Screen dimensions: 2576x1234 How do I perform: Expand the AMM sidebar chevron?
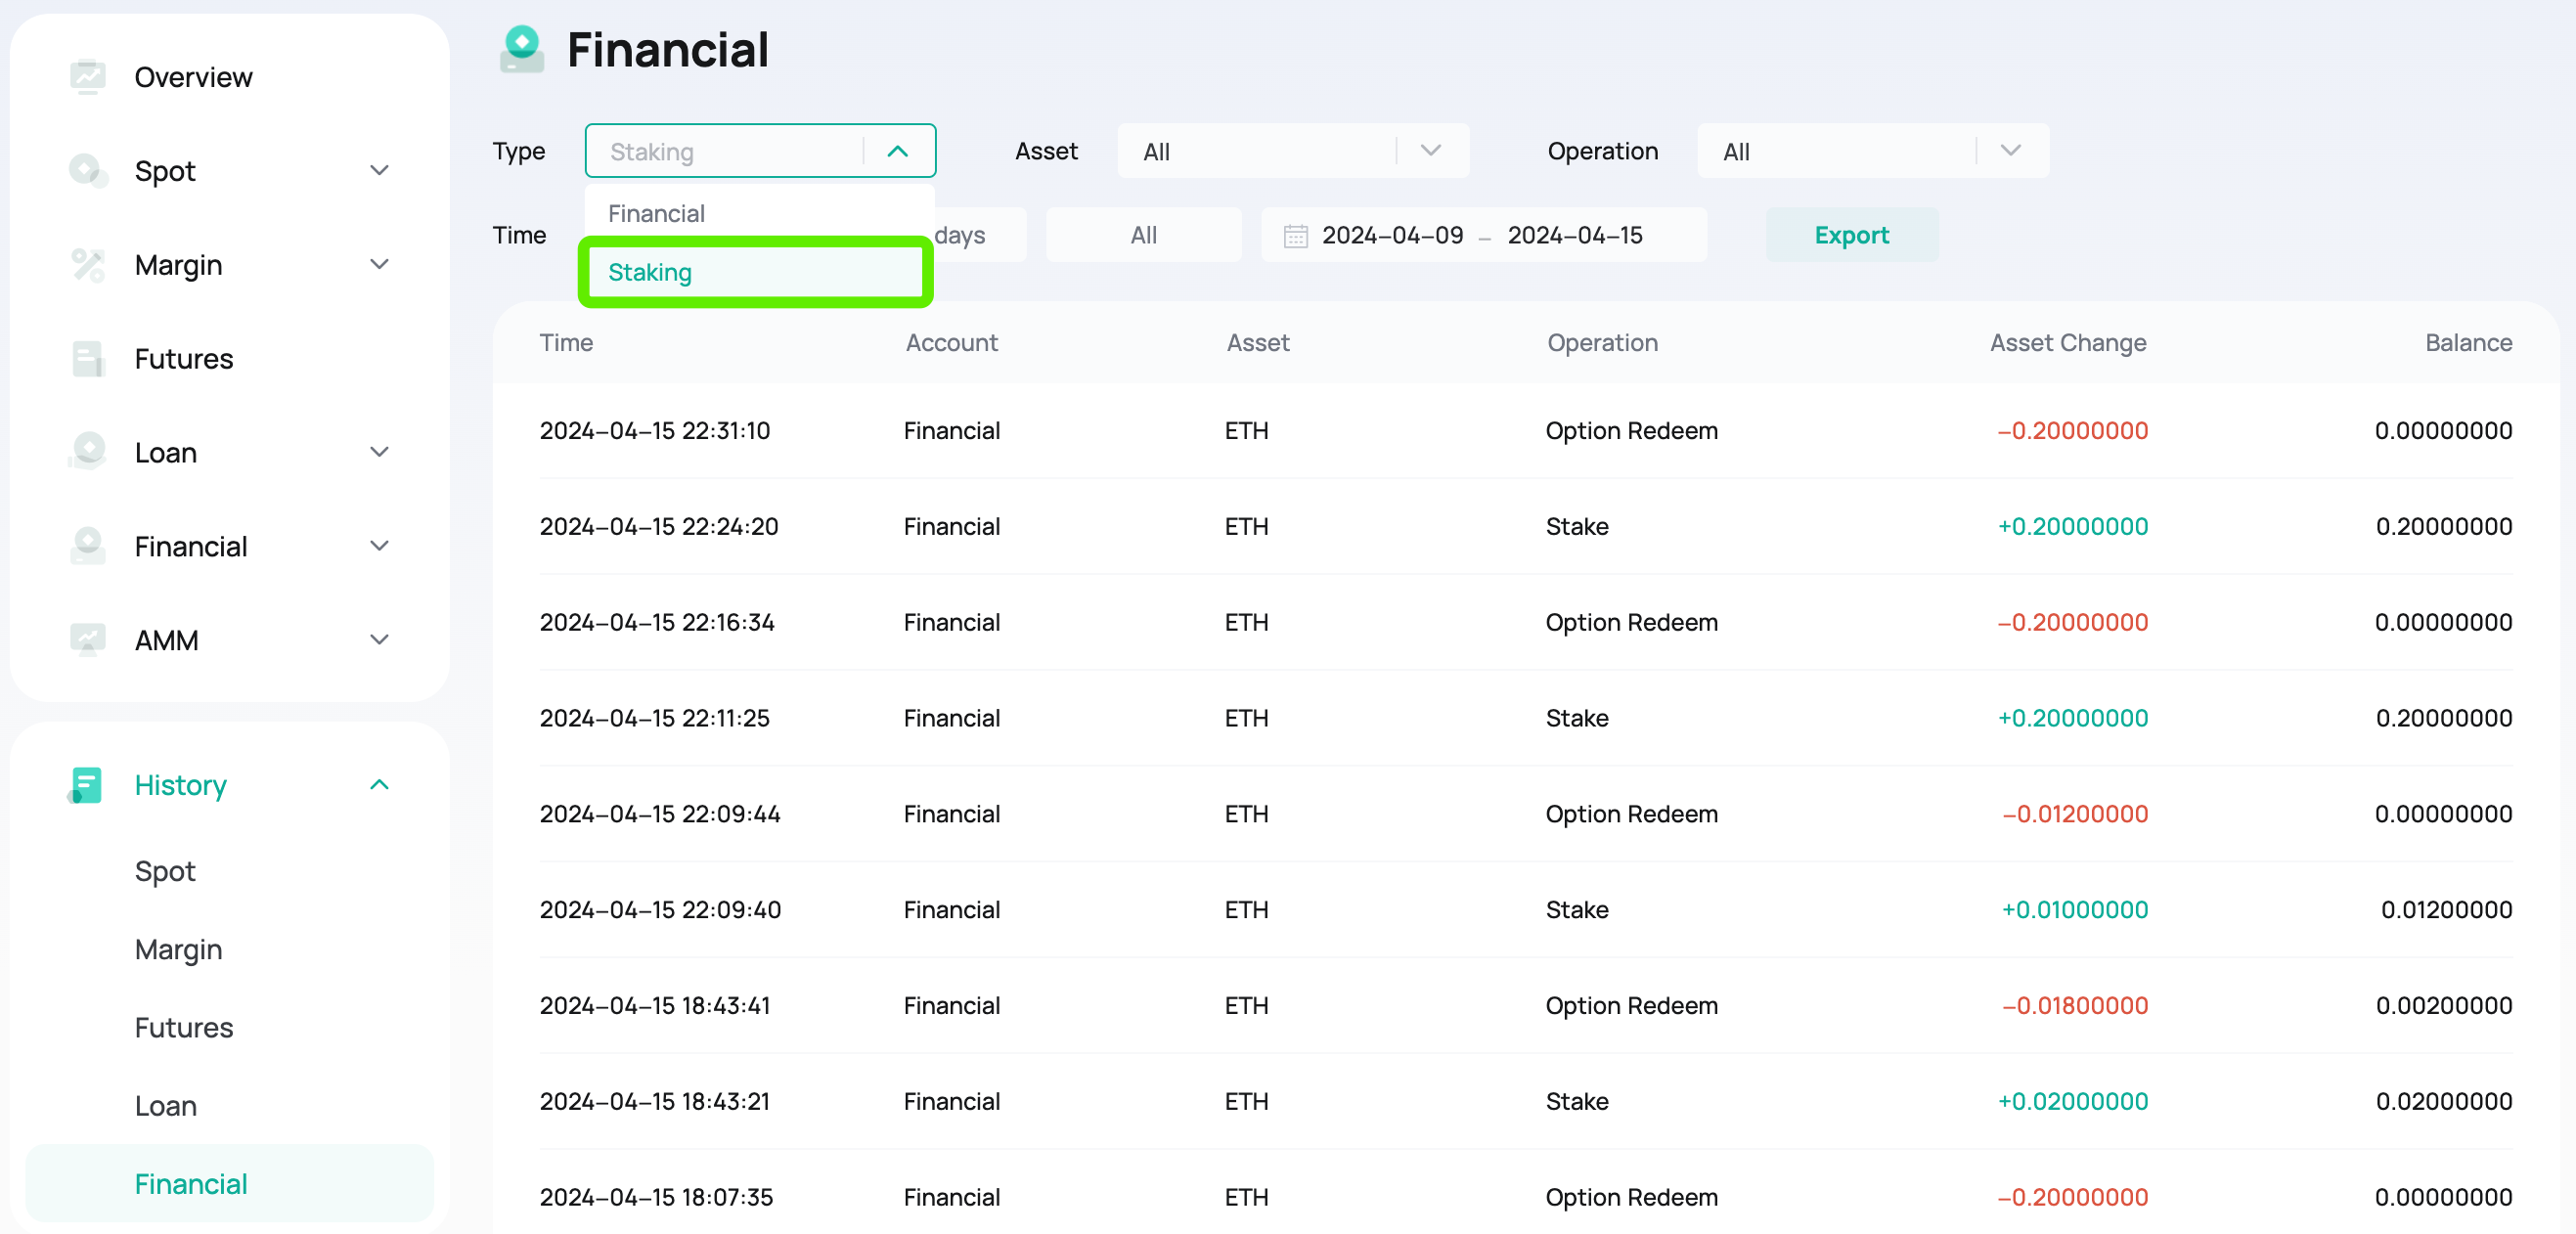point(379,640)
